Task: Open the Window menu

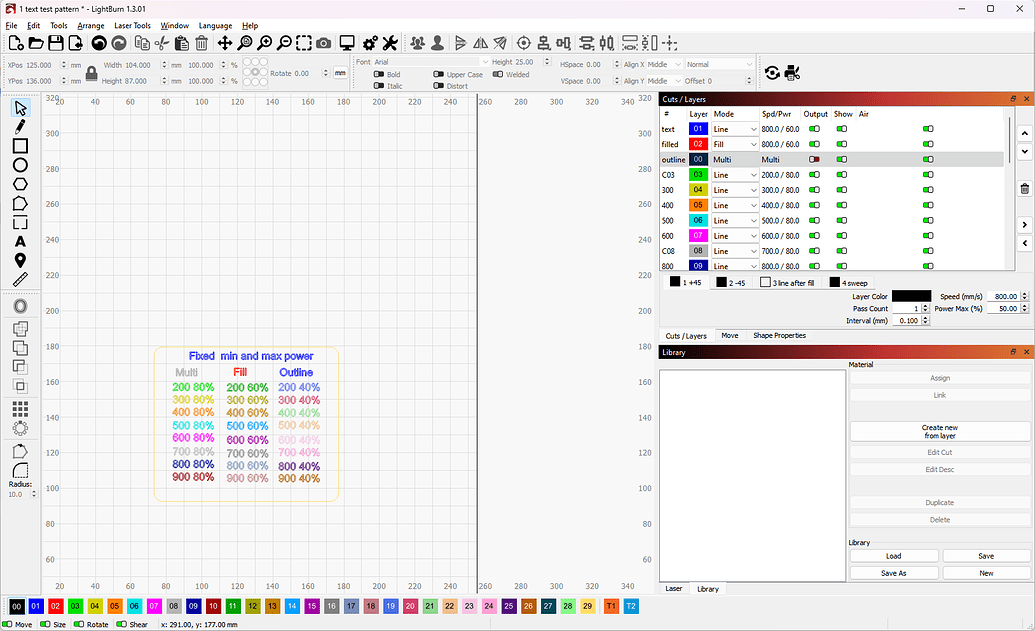Action: (x=174, y=26)
